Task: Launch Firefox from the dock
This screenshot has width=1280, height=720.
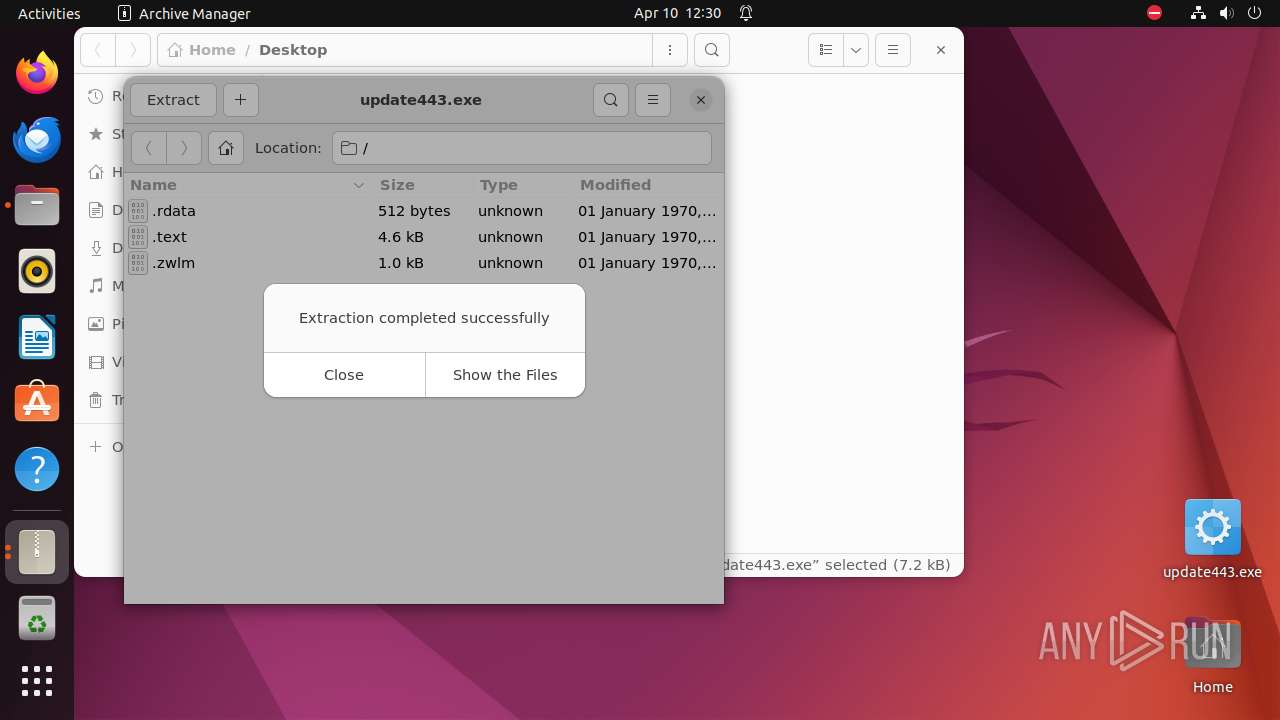Action: point(37,73)
